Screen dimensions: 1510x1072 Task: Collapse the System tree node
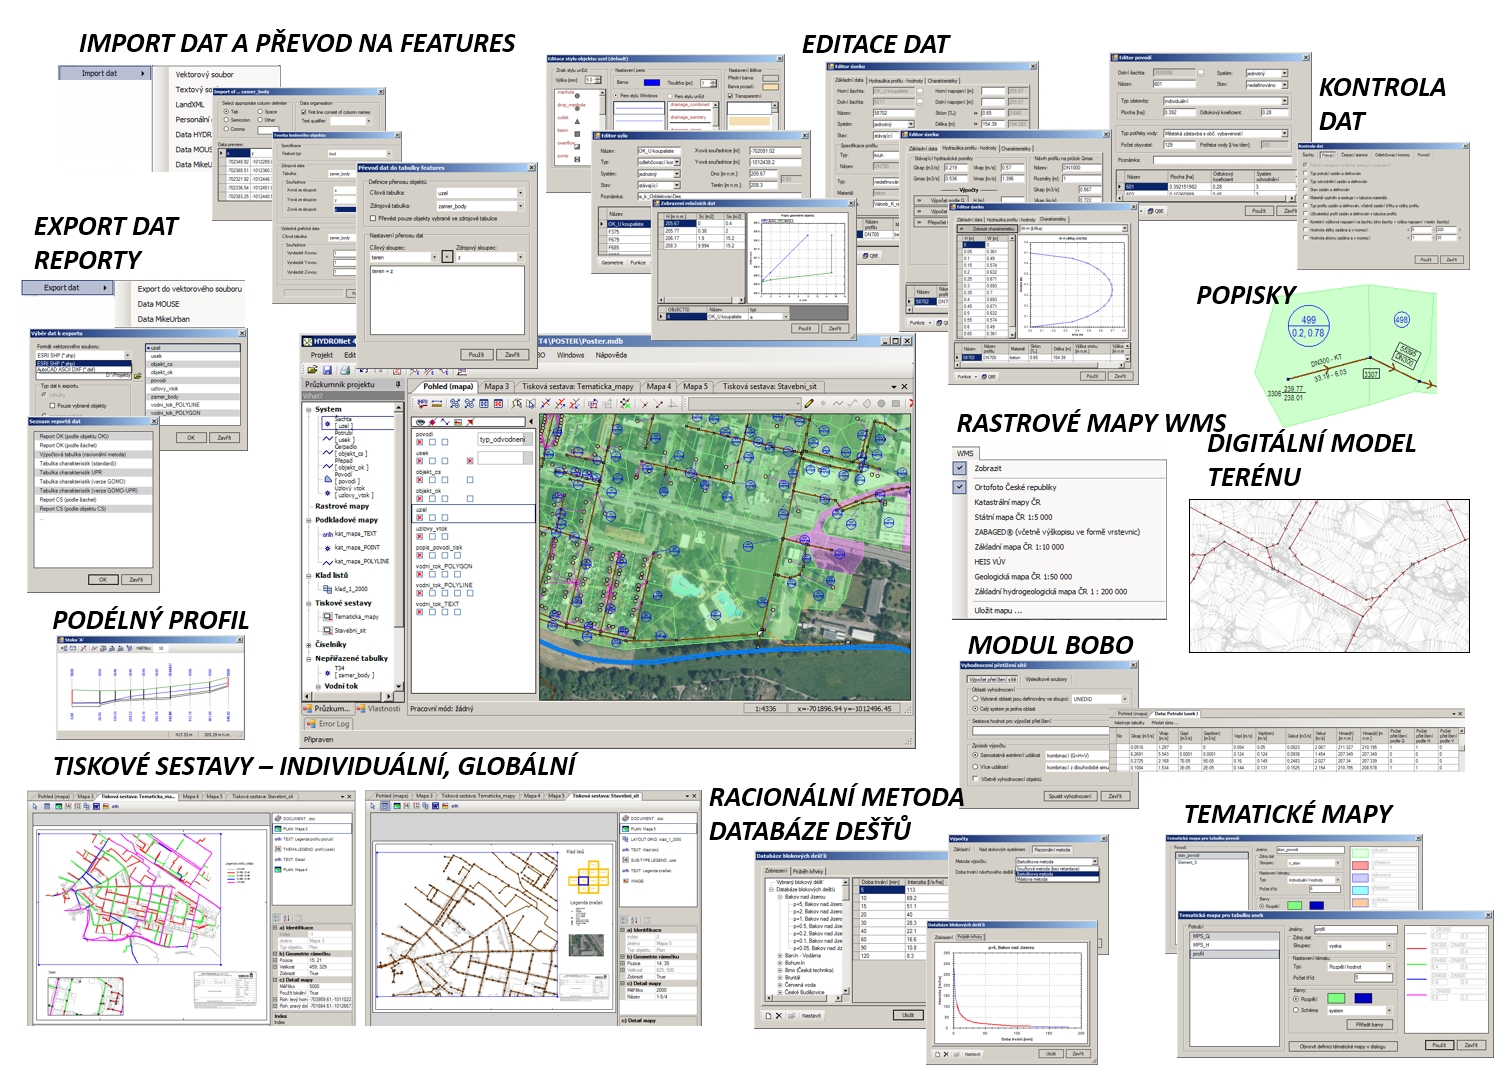tap(308, 409)
